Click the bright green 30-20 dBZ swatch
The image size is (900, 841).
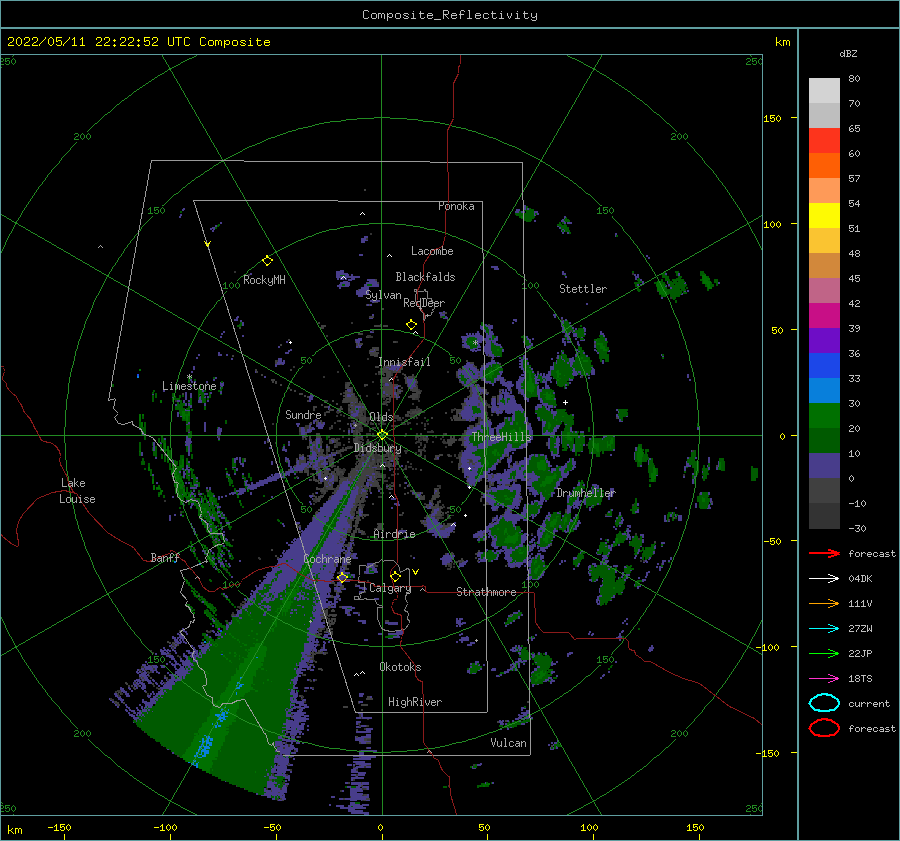[824, 416]
